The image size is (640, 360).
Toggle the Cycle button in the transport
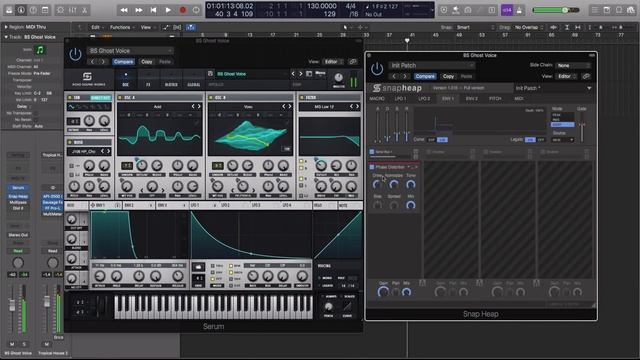[x=196, y=10]
